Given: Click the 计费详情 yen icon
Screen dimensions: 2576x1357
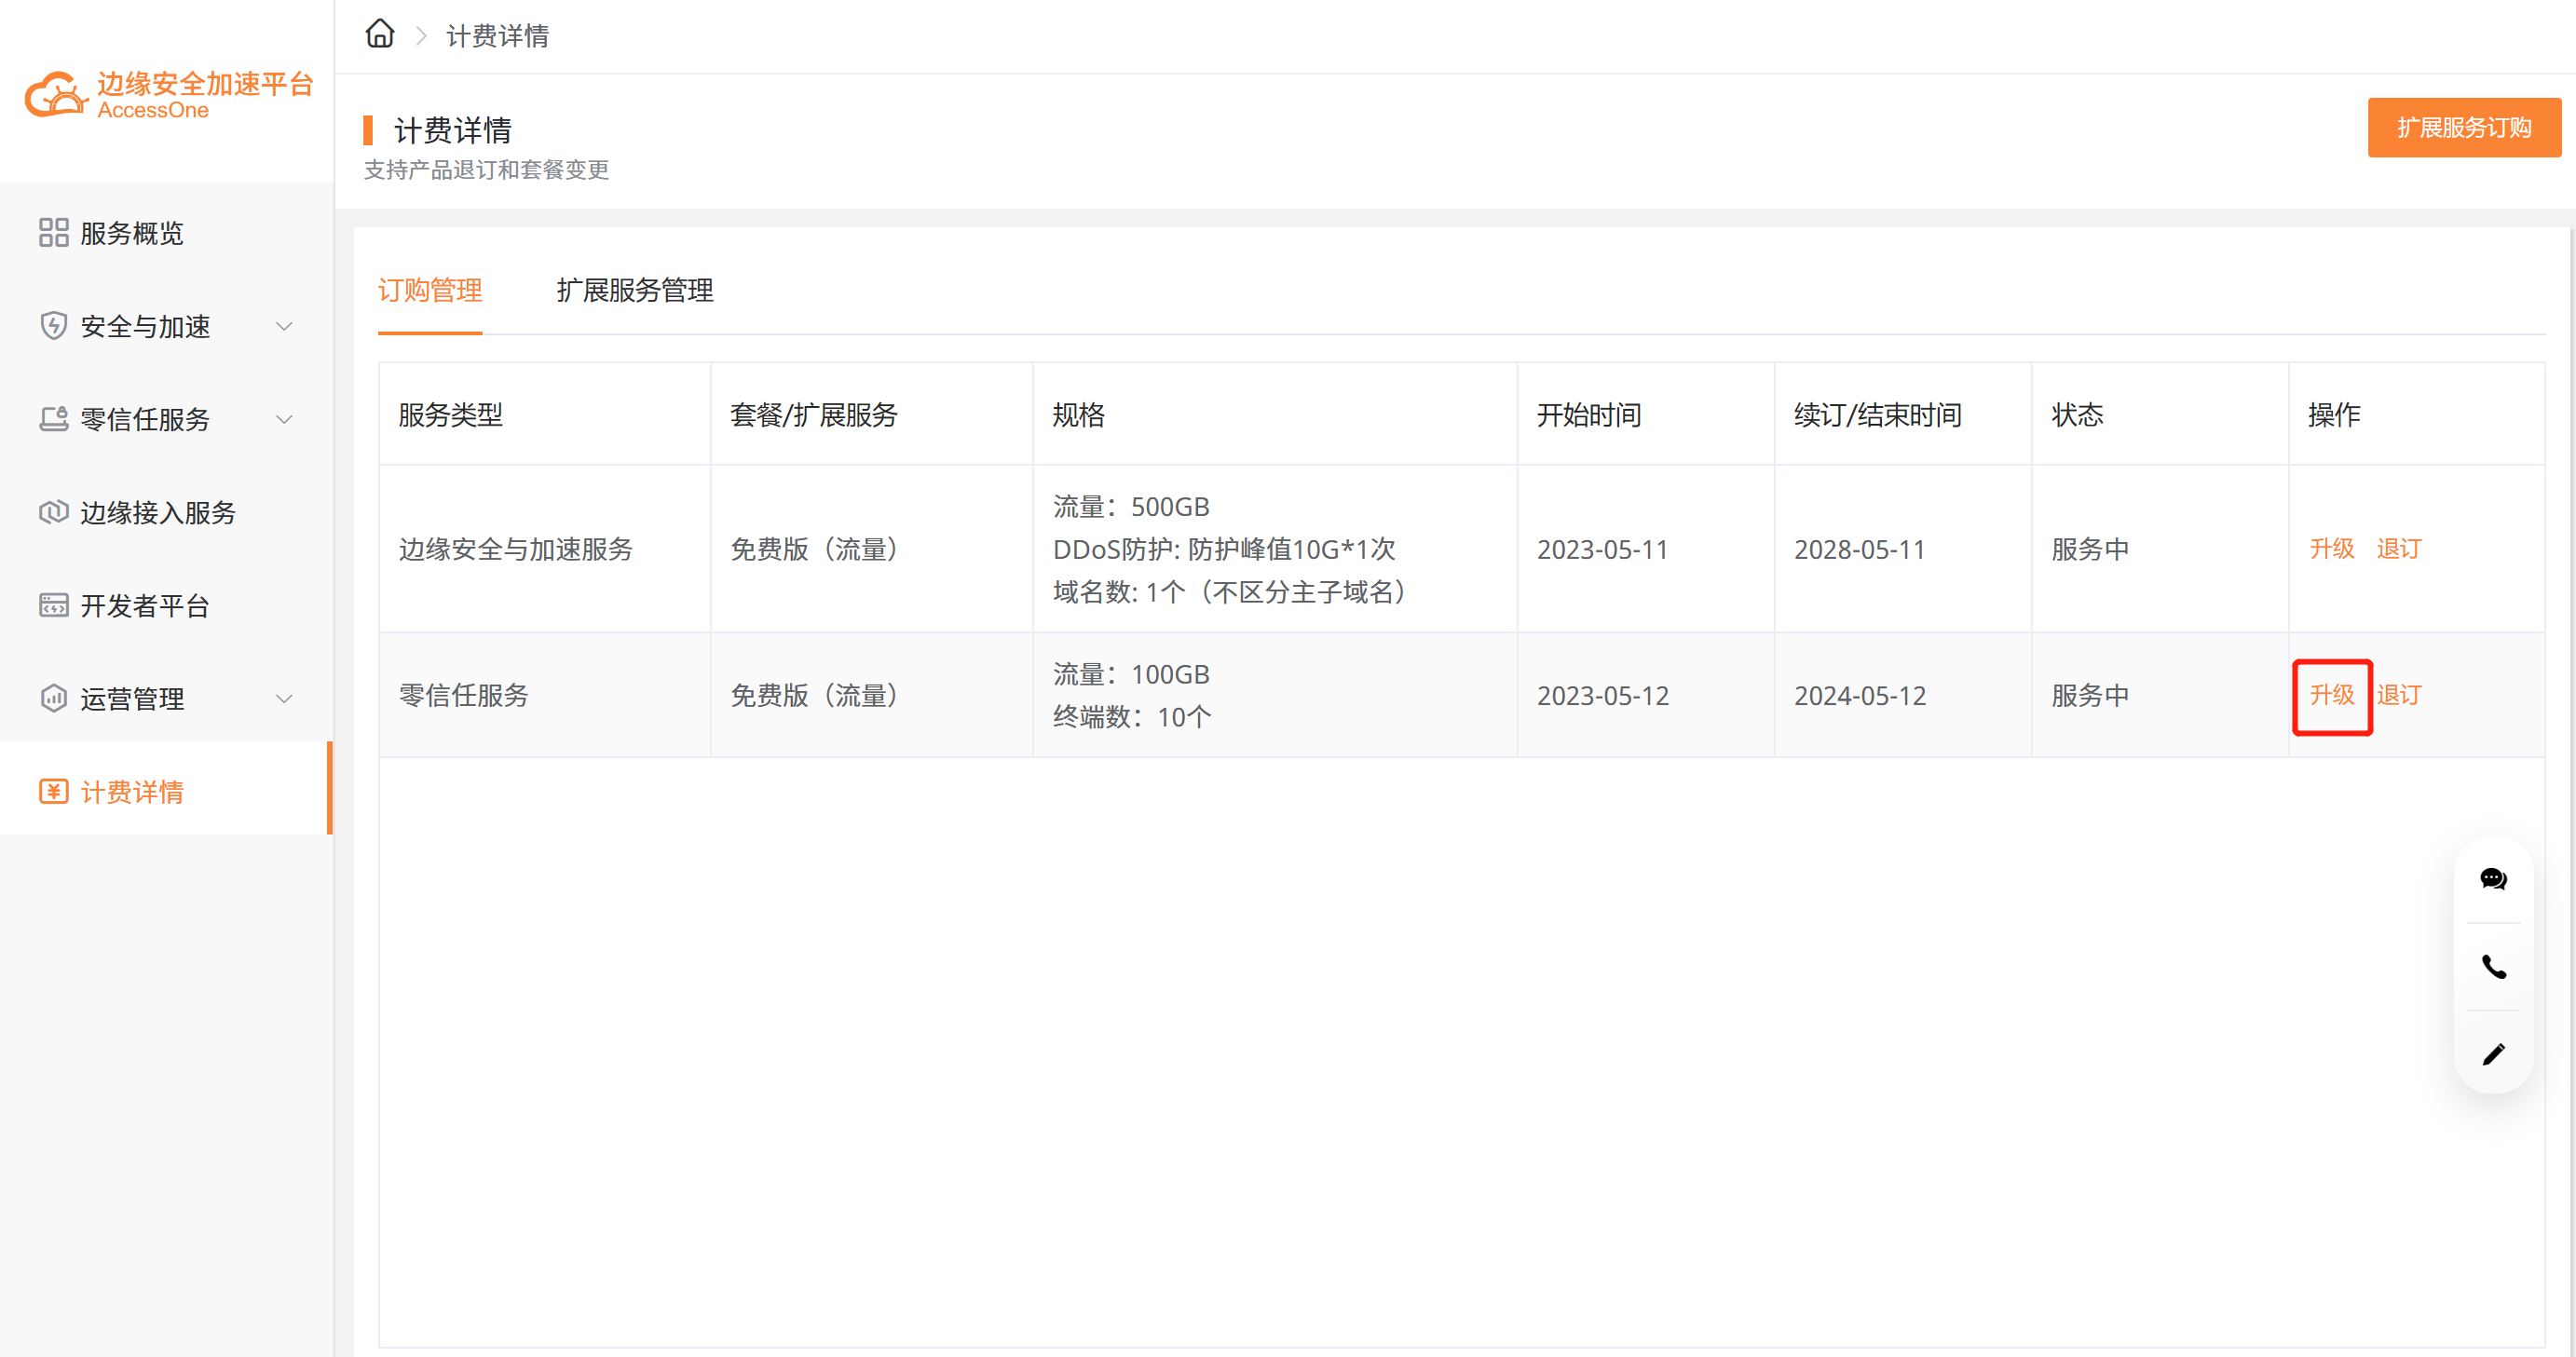Looking at the screenshot, I should [54, 791].
